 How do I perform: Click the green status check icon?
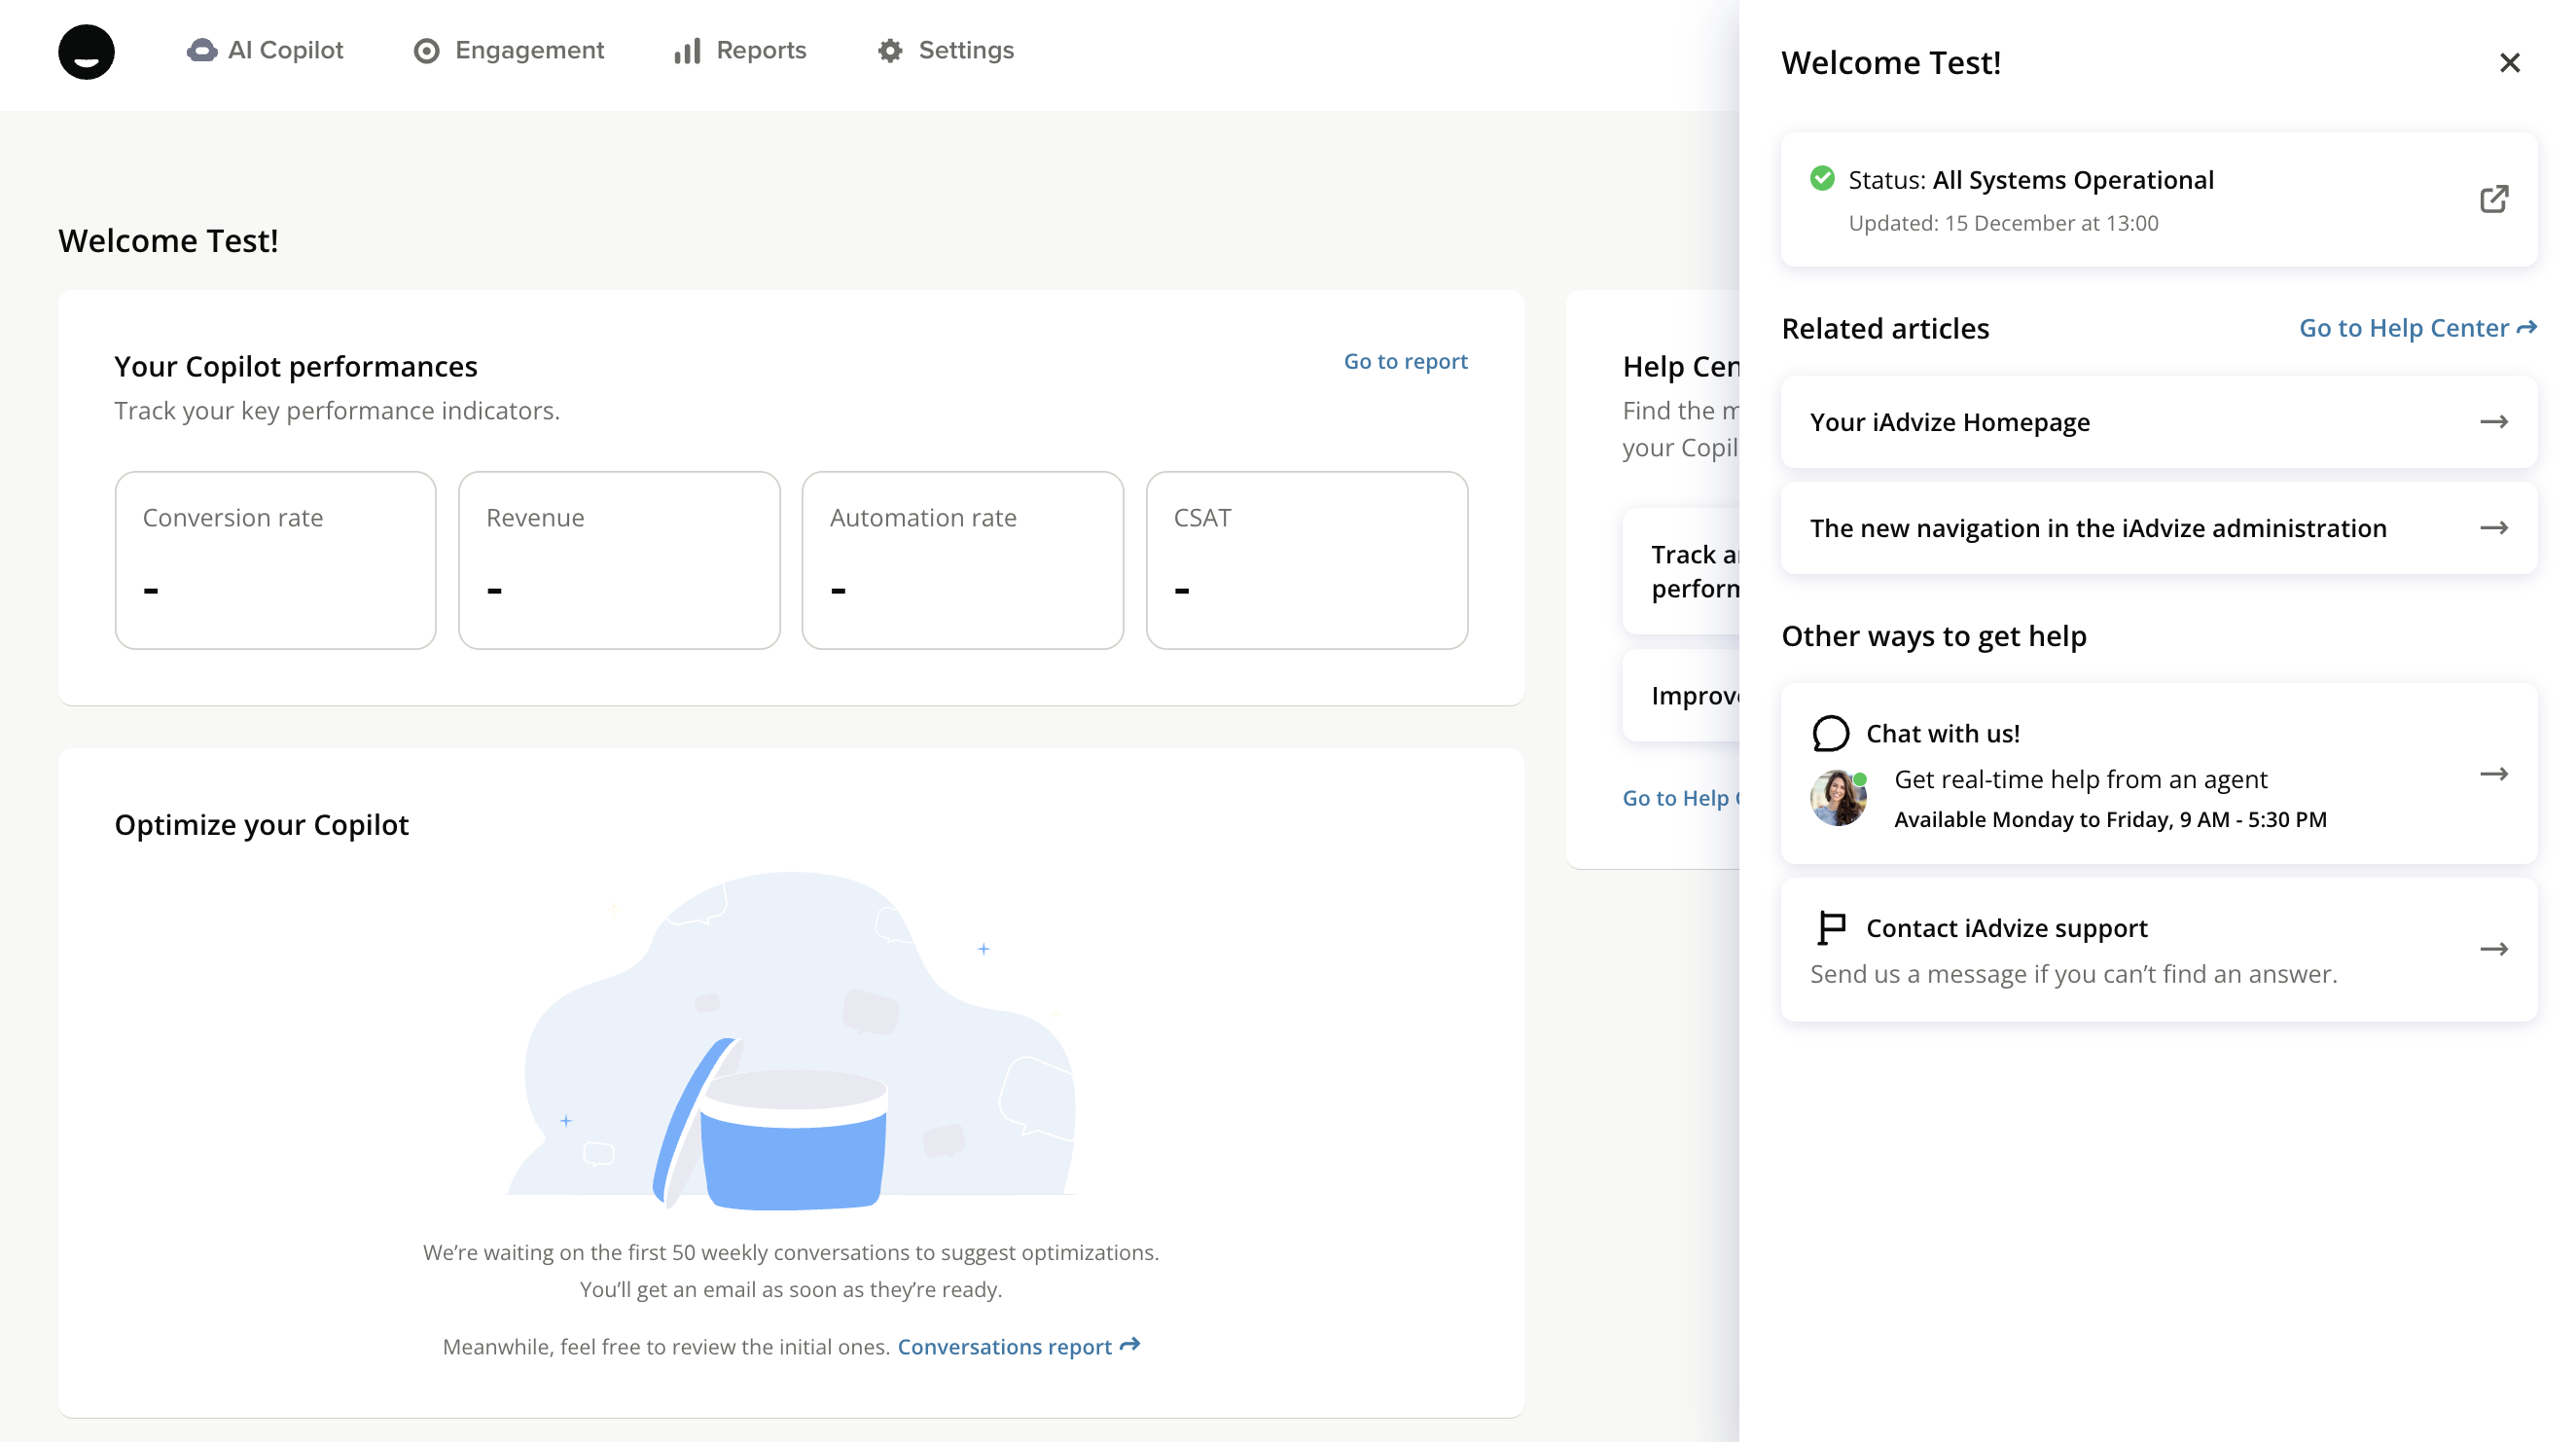pyautogui.click(x=1822, y=179)
